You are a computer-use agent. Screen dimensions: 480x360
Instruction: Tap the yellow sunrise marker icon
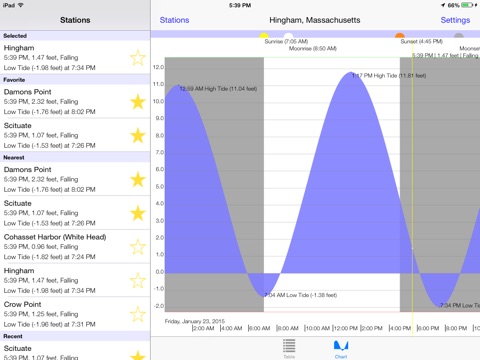point(264,35)
